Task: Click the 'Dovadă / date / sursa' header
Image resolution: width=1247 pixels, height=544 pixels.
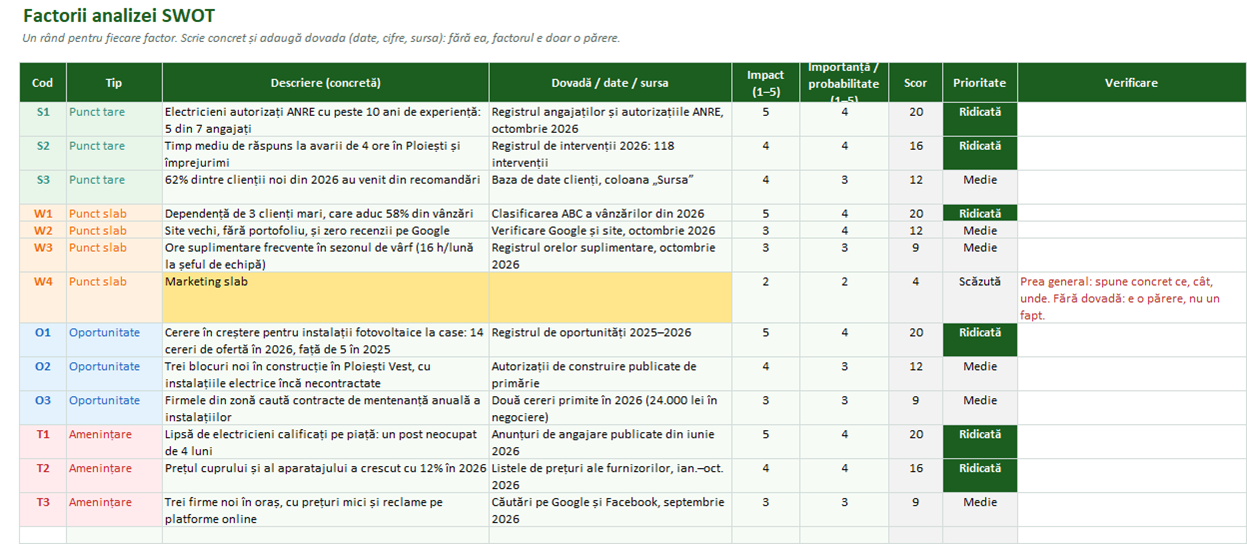Action: pos(611,83)
